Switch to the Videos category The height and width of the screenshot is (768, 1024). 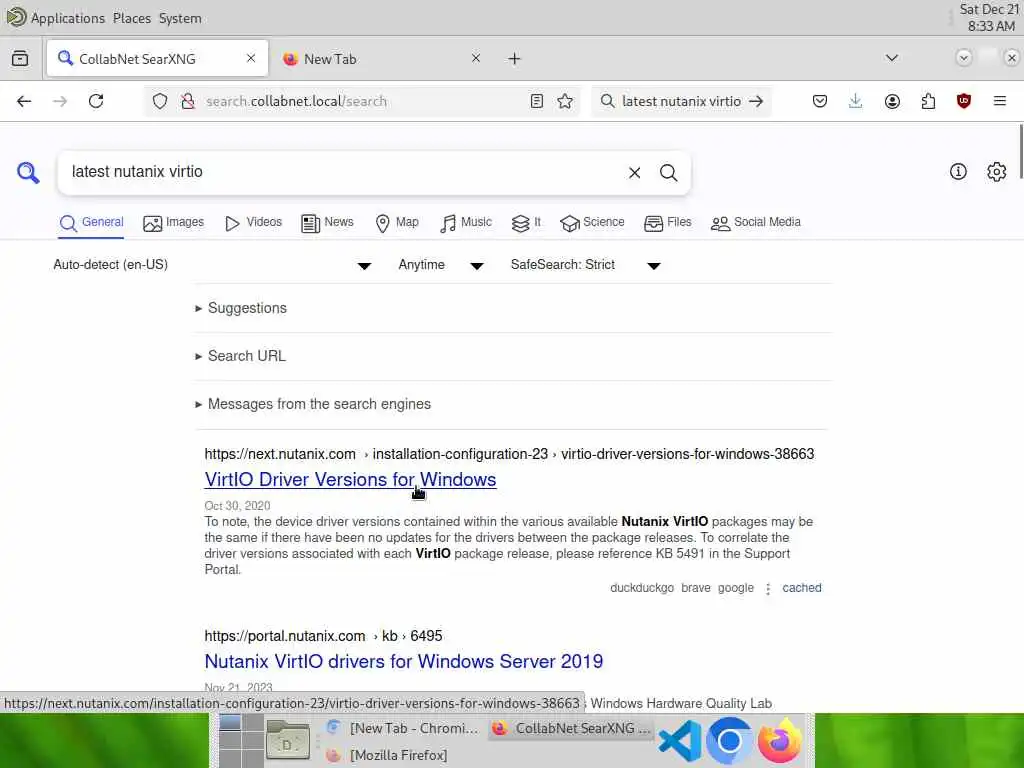[x=253, y=223]
